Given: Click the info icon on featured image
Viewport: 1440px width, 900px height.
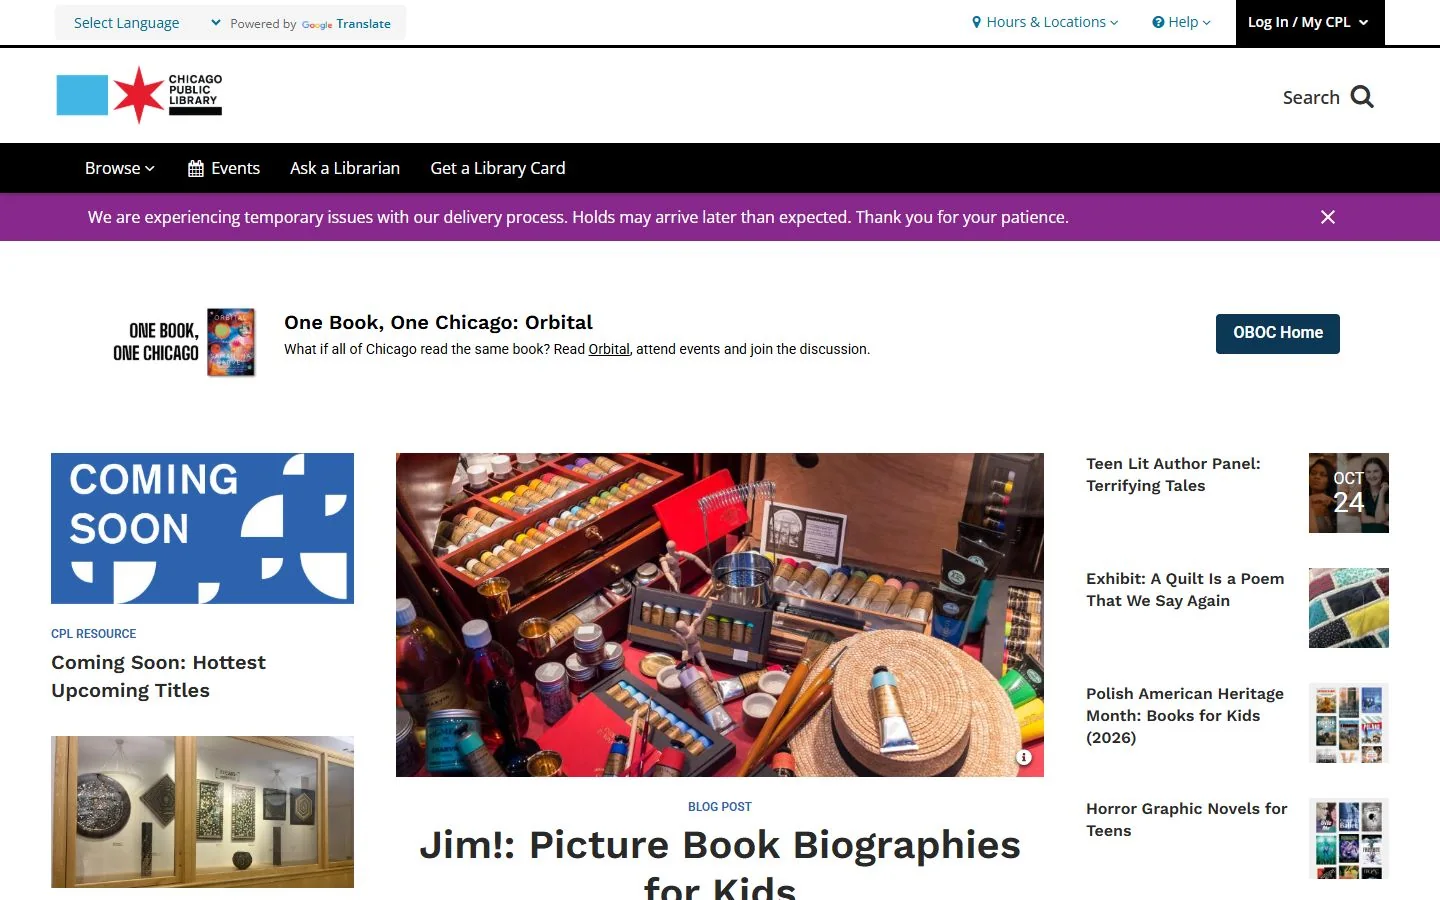Looking at the screenshot, I should (x=1024, y=757).
